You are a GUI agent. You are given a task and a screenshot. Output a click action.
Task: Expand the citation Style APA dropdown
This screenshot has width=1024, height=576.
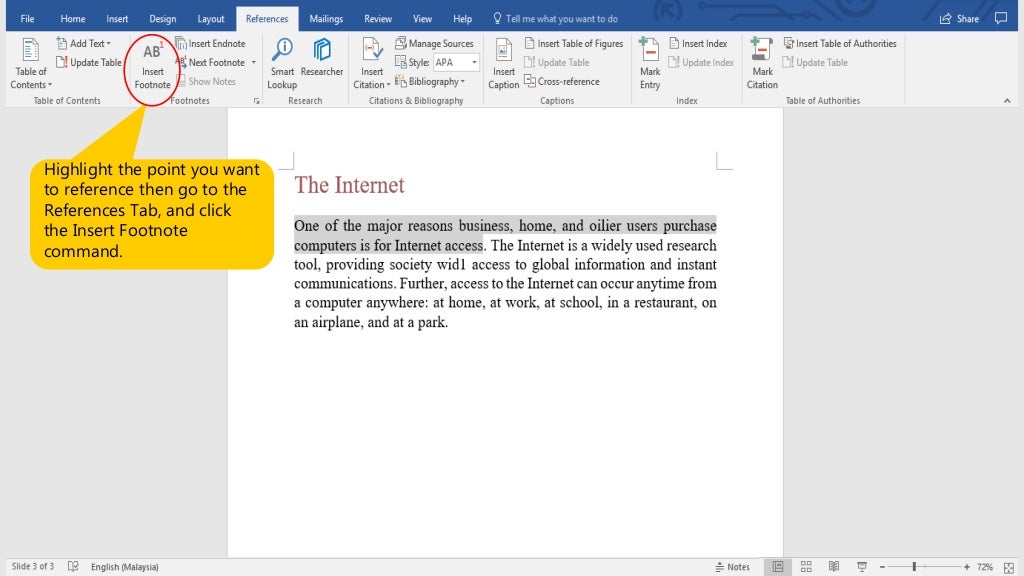pyautogui.click(x=474, y=63)
